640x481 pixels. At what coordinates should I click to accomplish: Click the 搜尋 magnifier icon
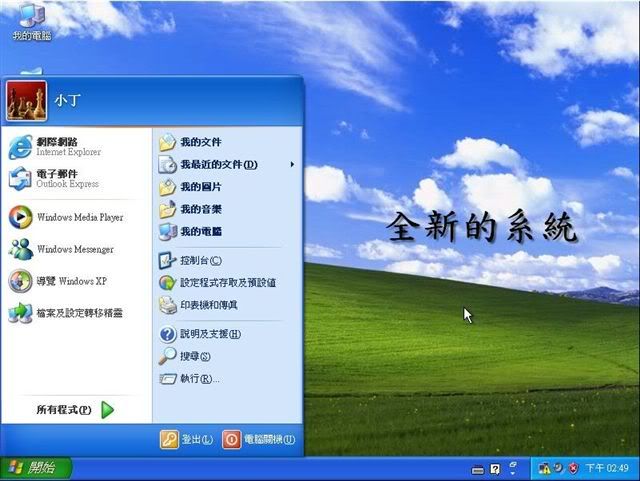tap(167, 356)
